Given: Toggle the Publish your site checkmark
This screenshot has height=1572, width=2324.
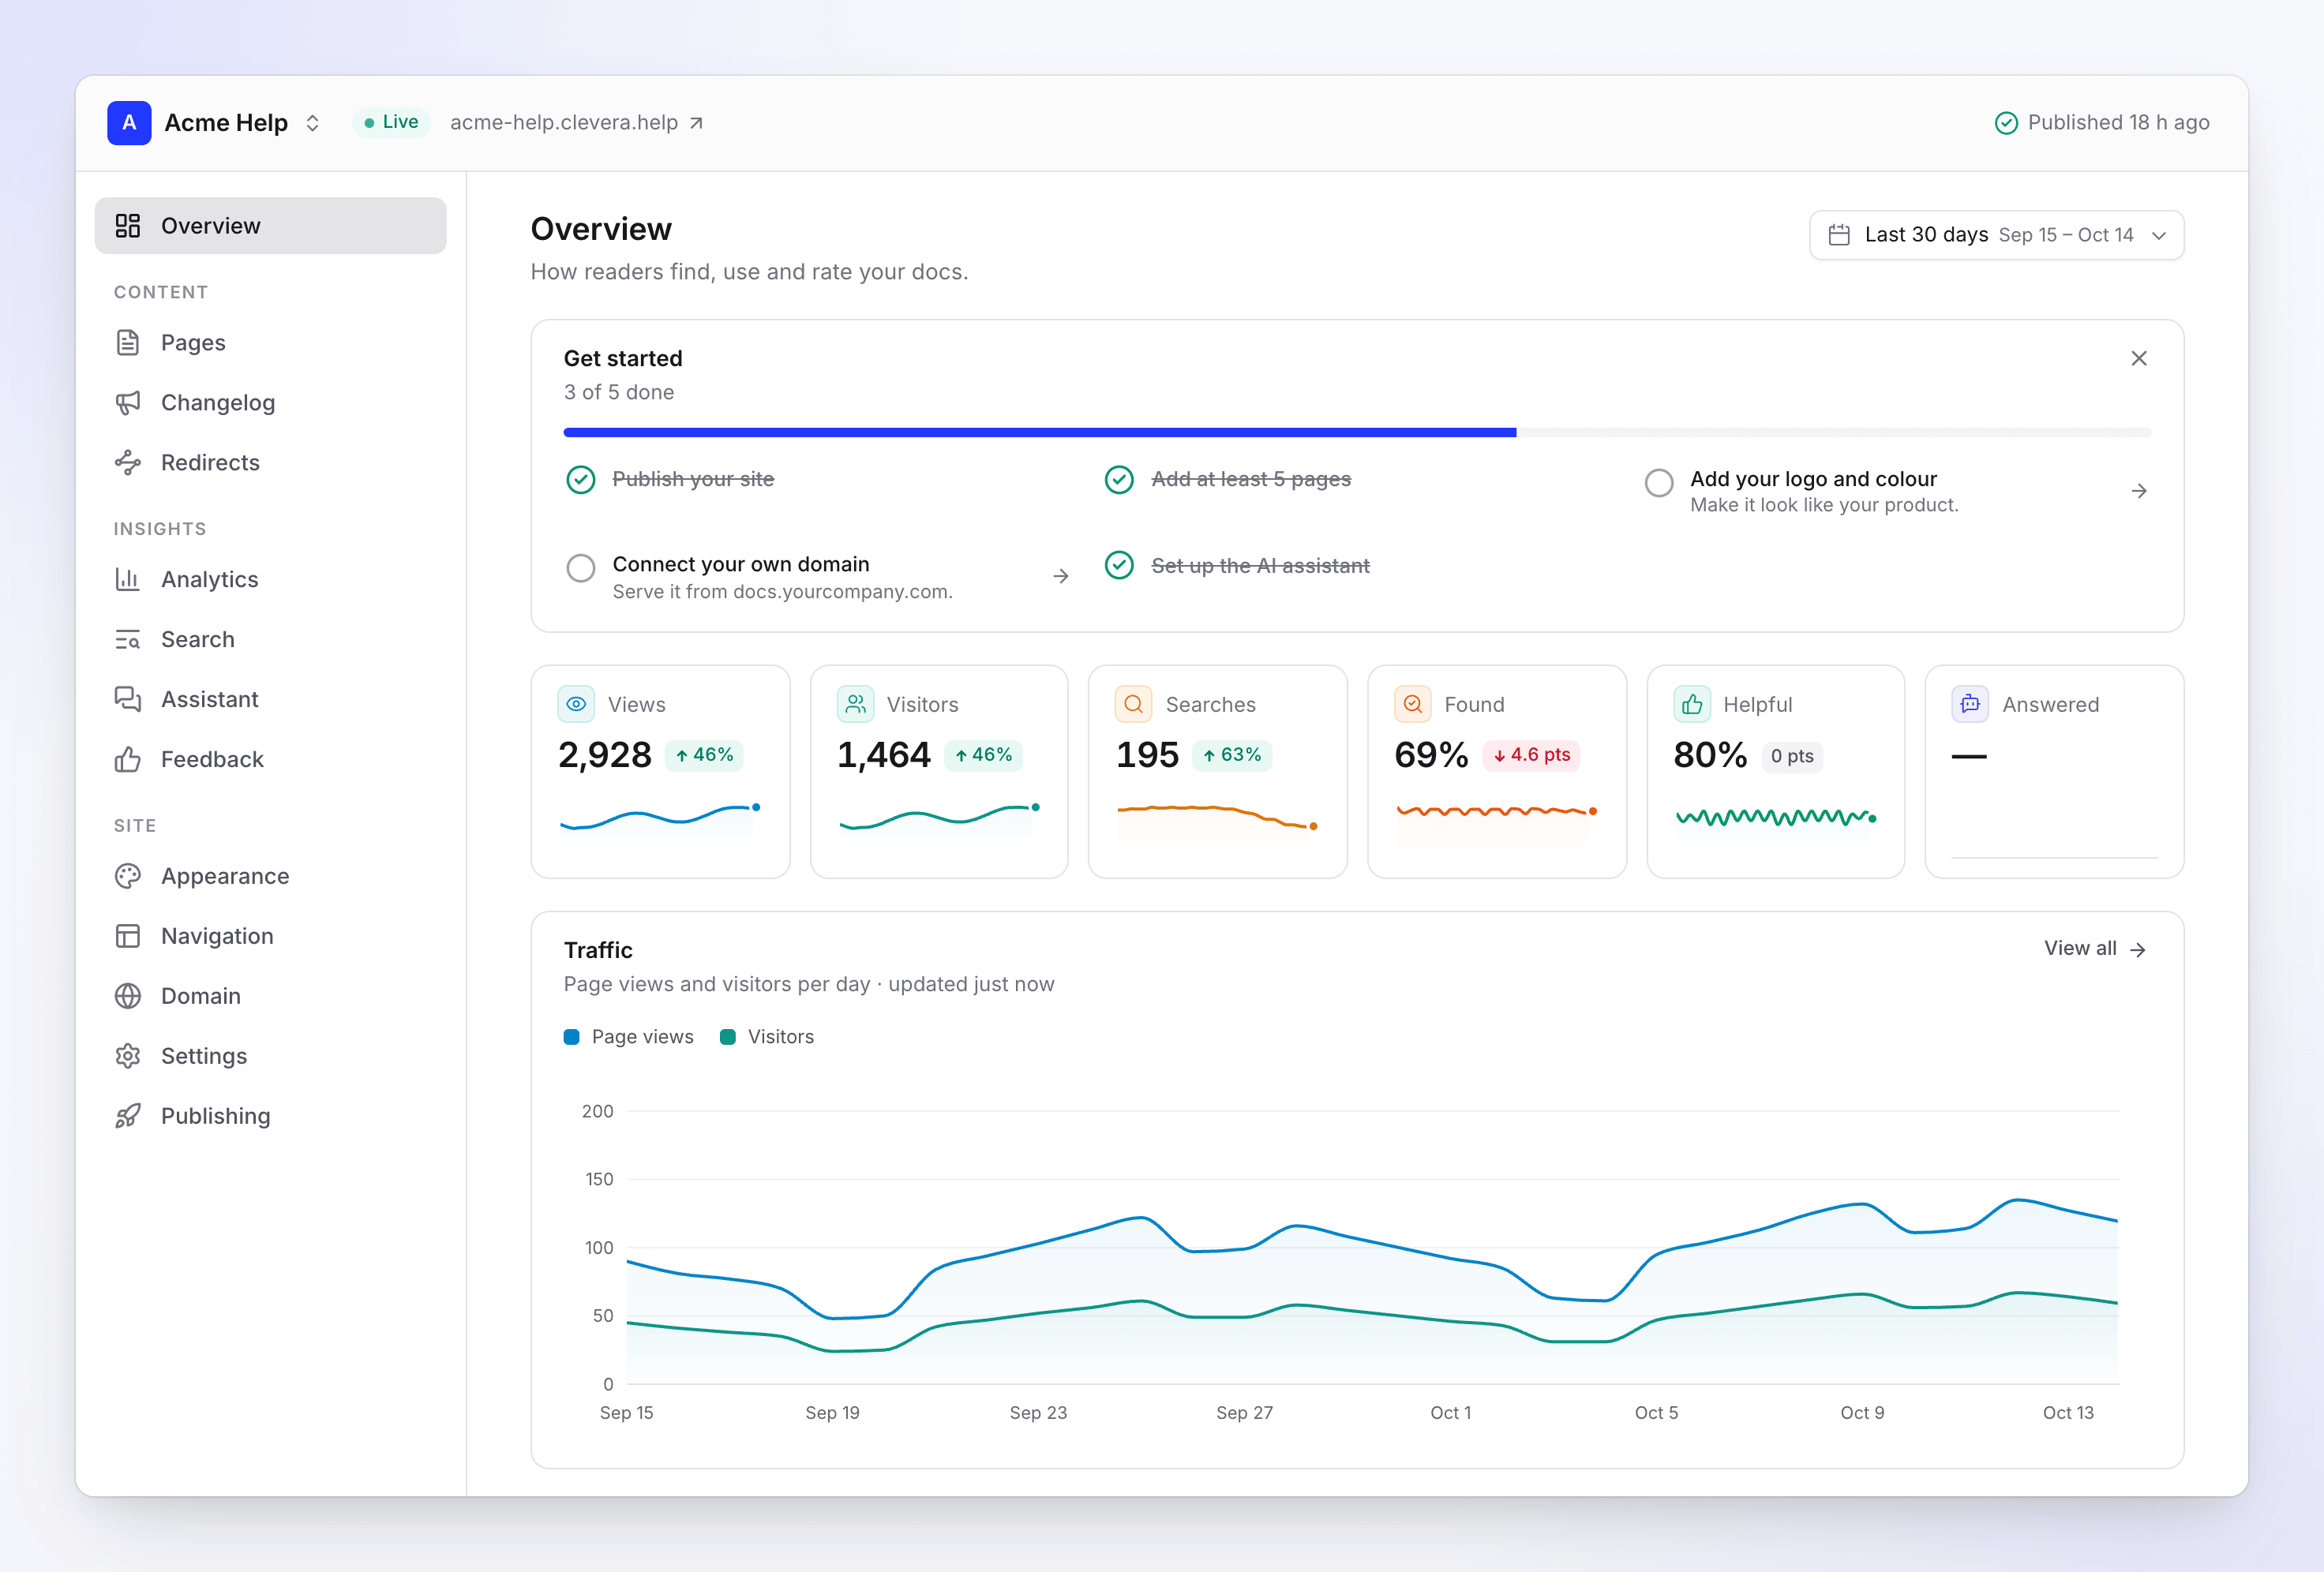Looking at the screenshot, I should tap(581, 480).
